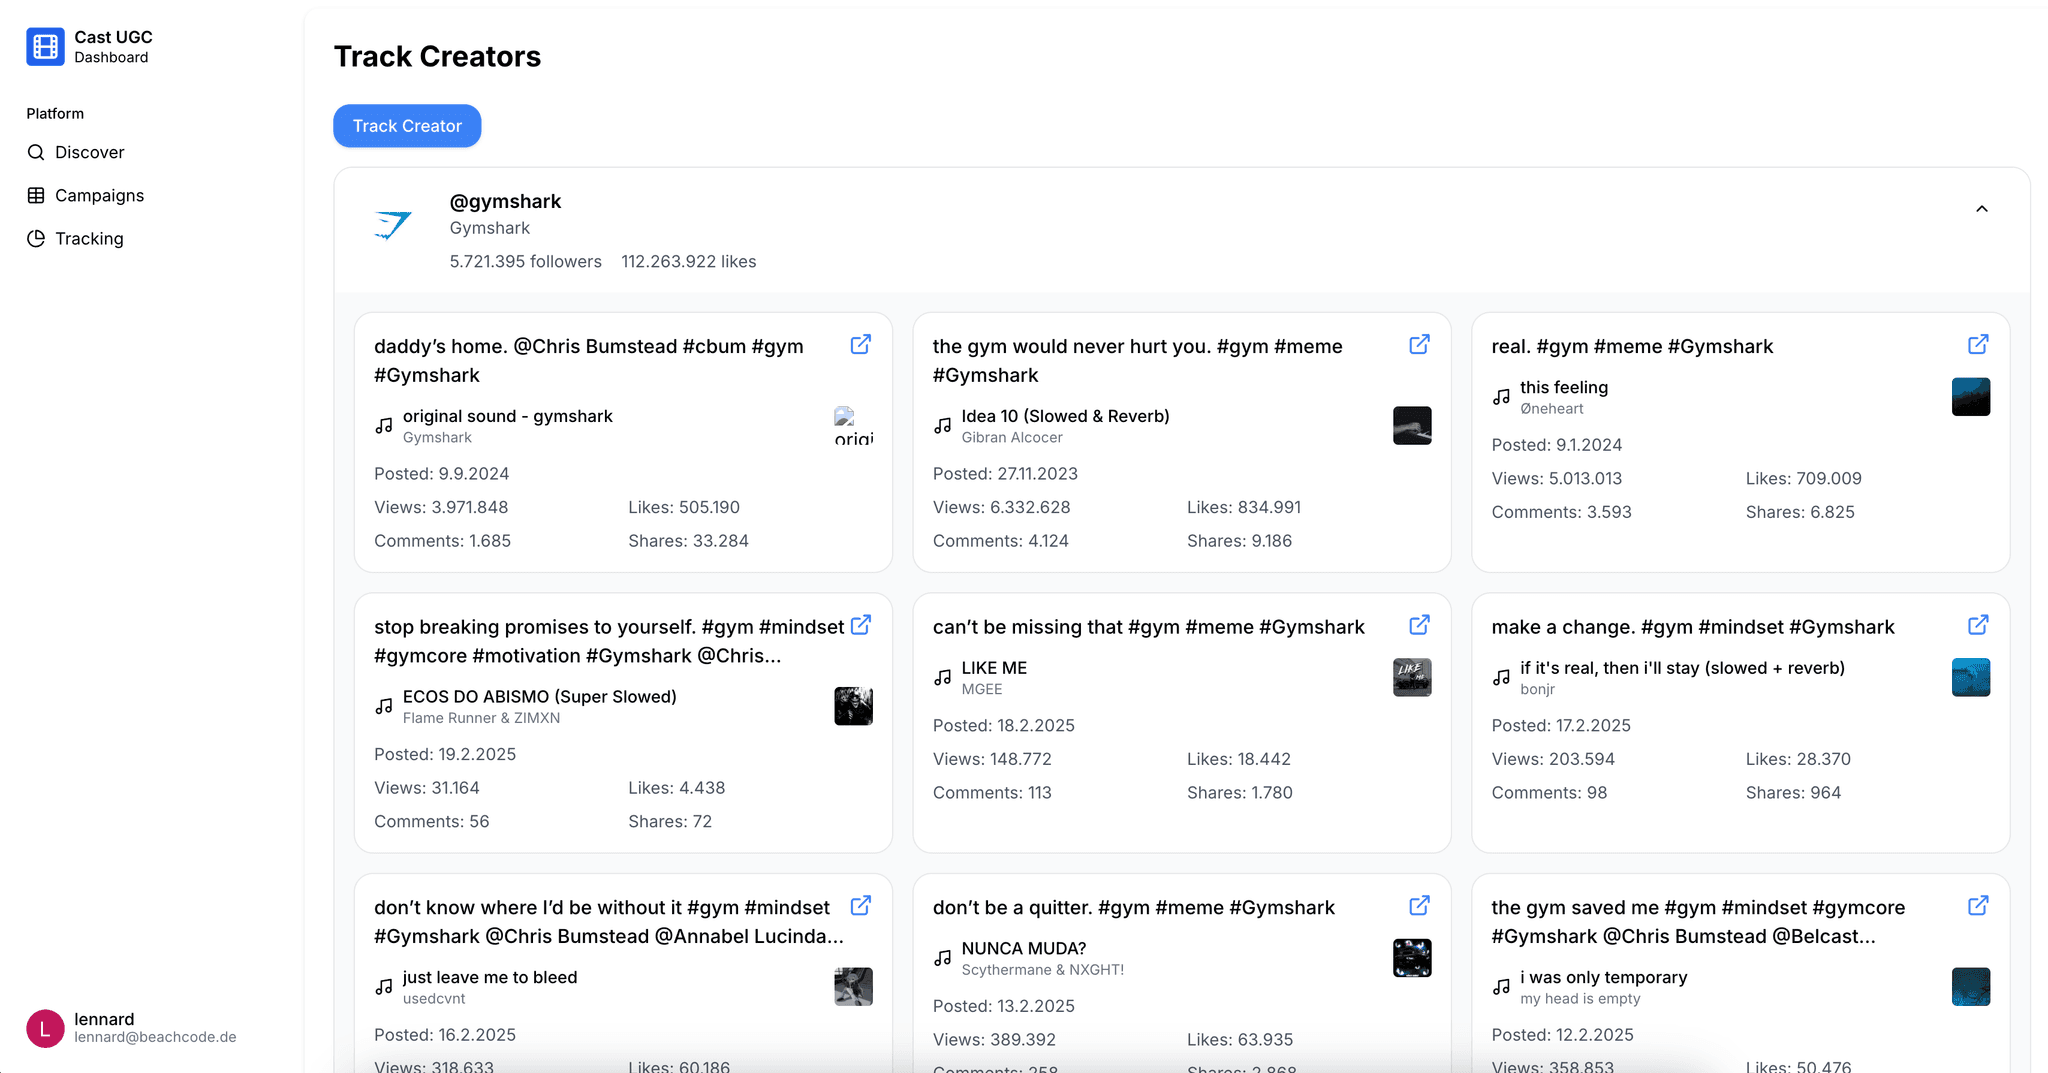This screenshot has width=2048, height=1073.
Task: Click the Discover magnifier icon in sidebar
Action: 36,152
